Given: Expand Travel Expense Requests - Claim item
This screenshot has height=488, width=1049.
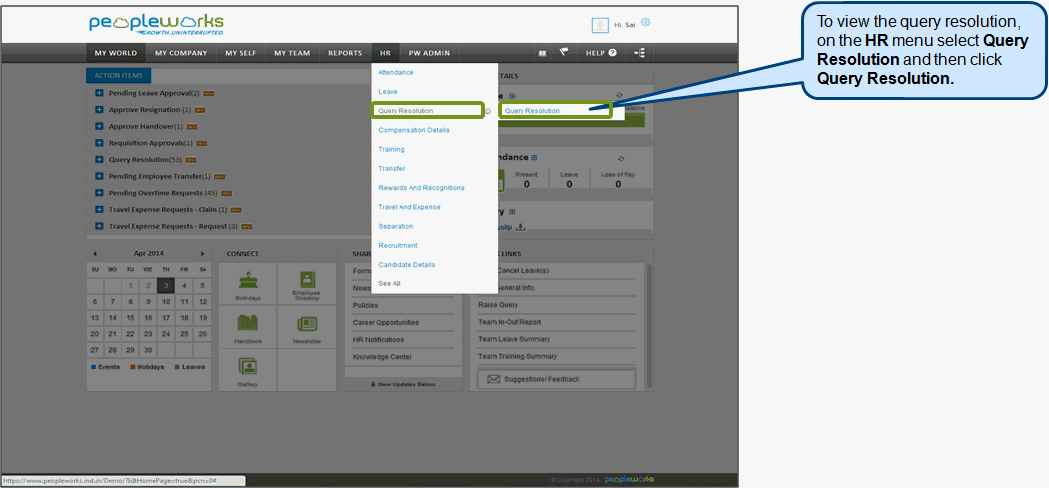Looking at the screenshot, I should coord(99,210).
